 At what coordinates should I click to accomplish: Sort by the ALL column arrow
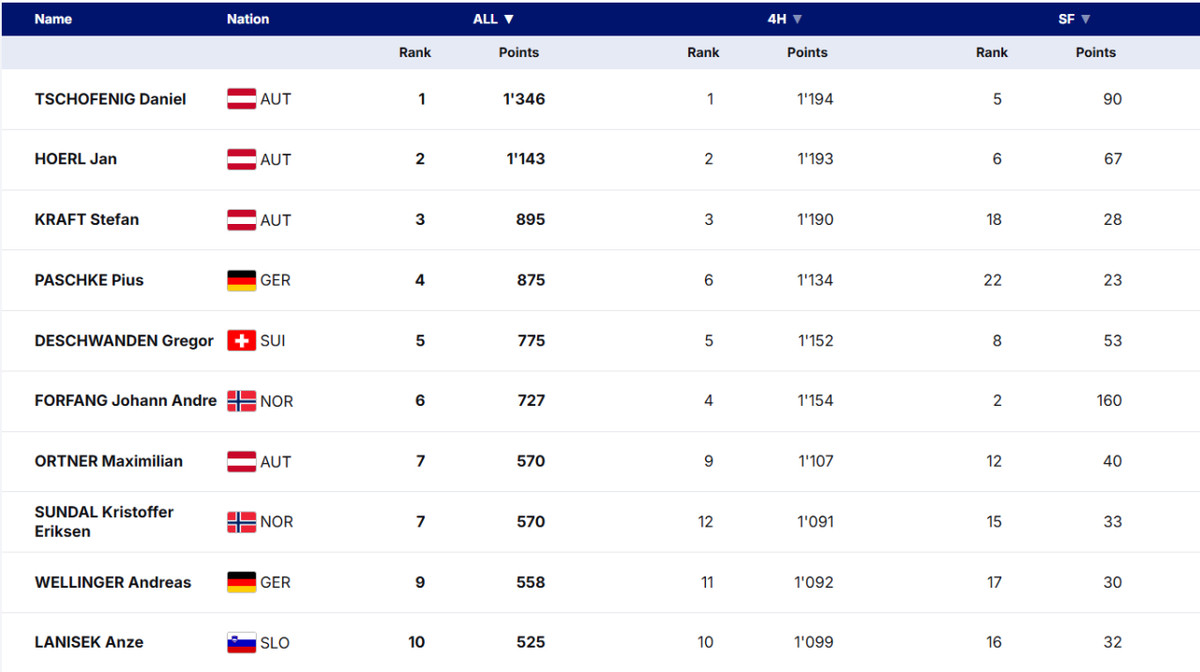[509, 19]
